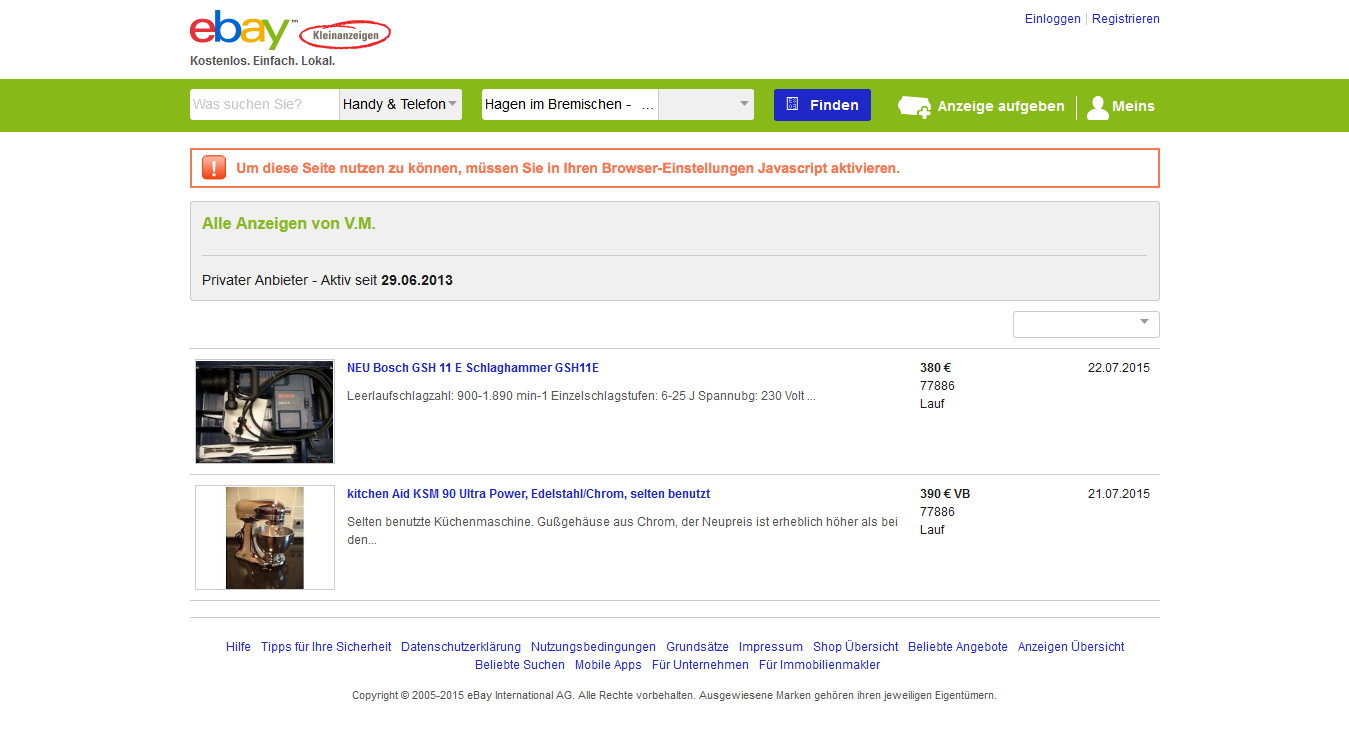Open Anzeigen Übersicht footer link

point(1071,647)
